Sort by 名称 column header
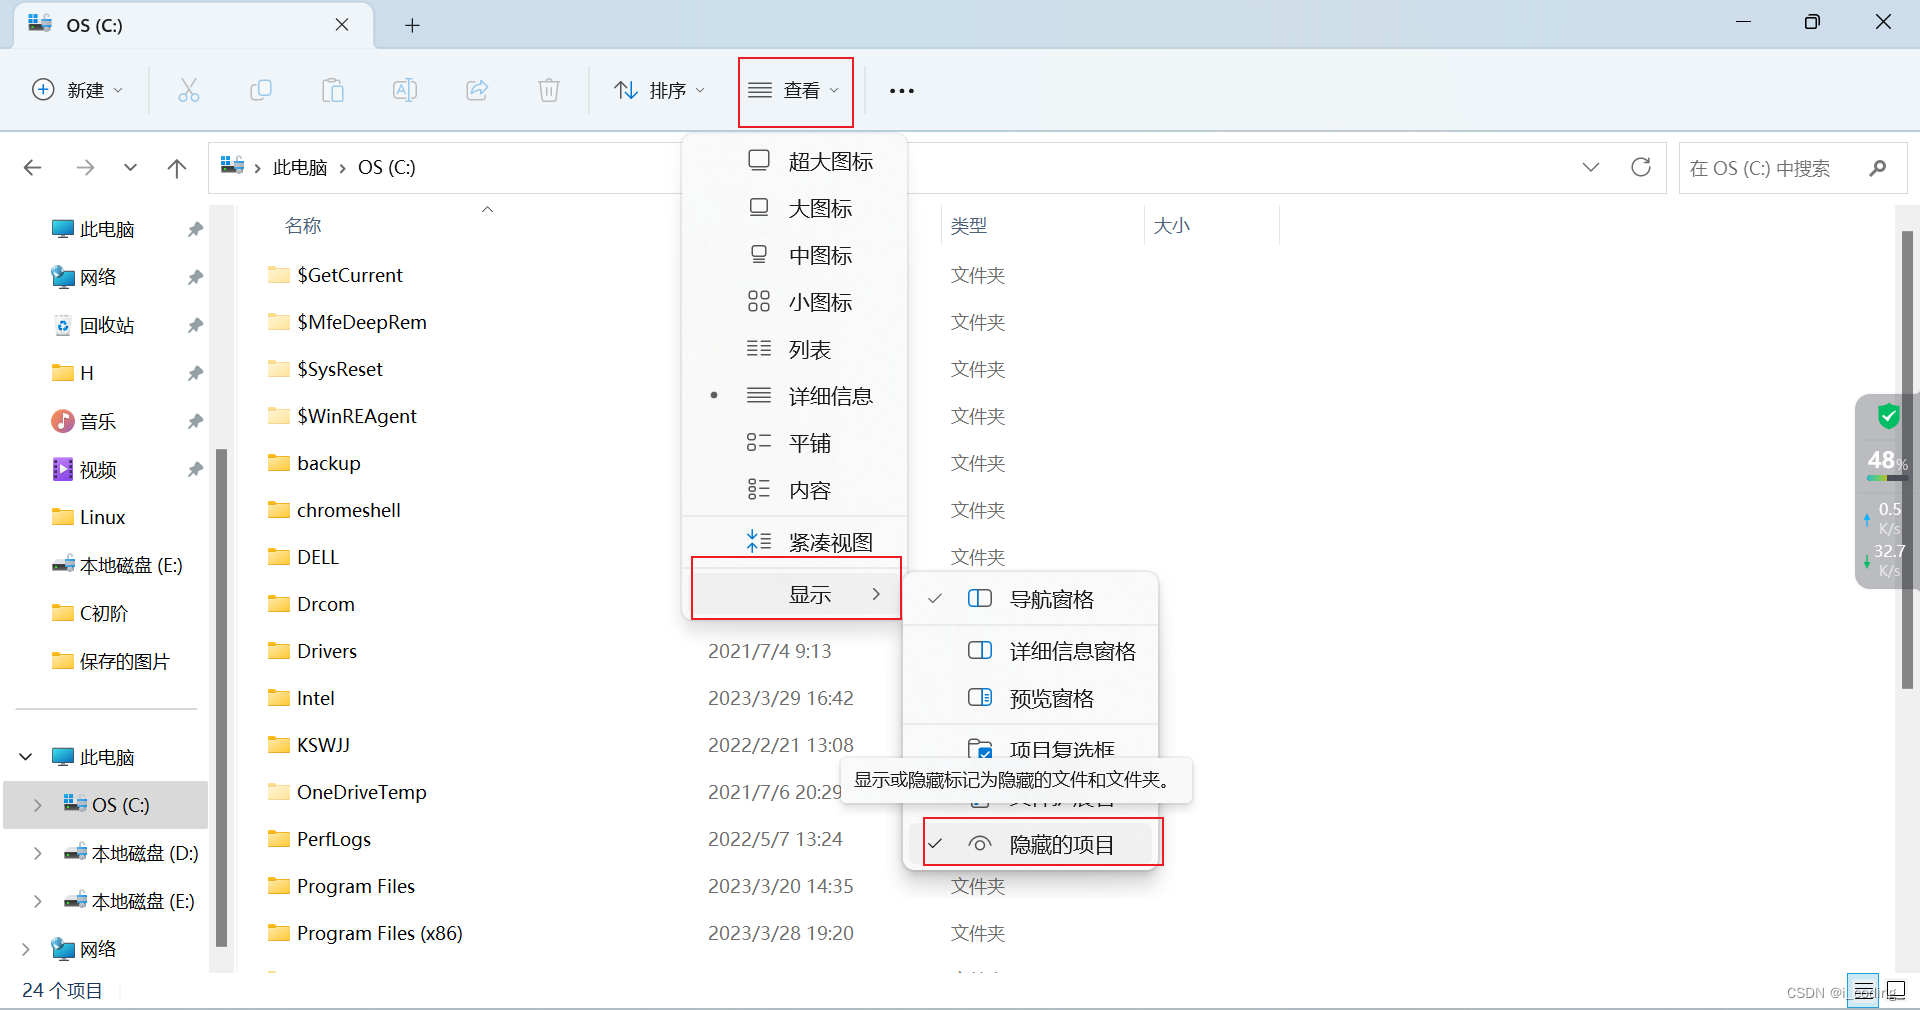The width and height of the screenshot is (1920, 1010). [303, 226]
